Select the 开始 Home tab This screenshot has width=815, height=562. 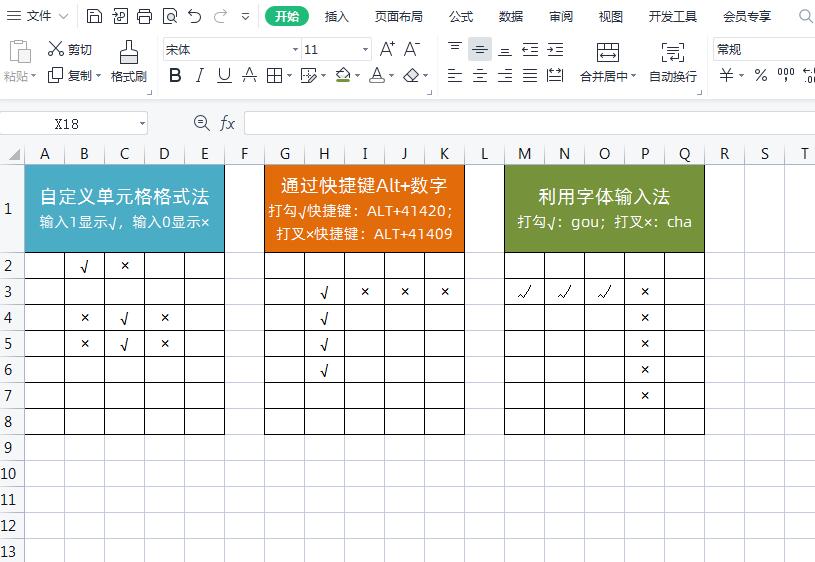click(x=287, y=17)
